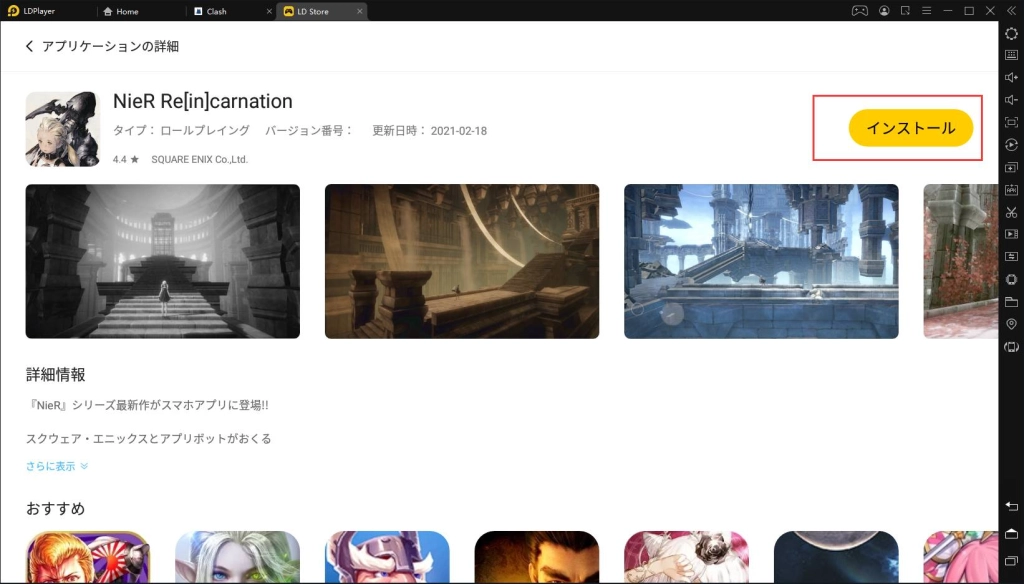Viewport: 1024px width, 584px height.
Task: Open recommended app with helmeted dwarf
Action: [x=387, y=557]
